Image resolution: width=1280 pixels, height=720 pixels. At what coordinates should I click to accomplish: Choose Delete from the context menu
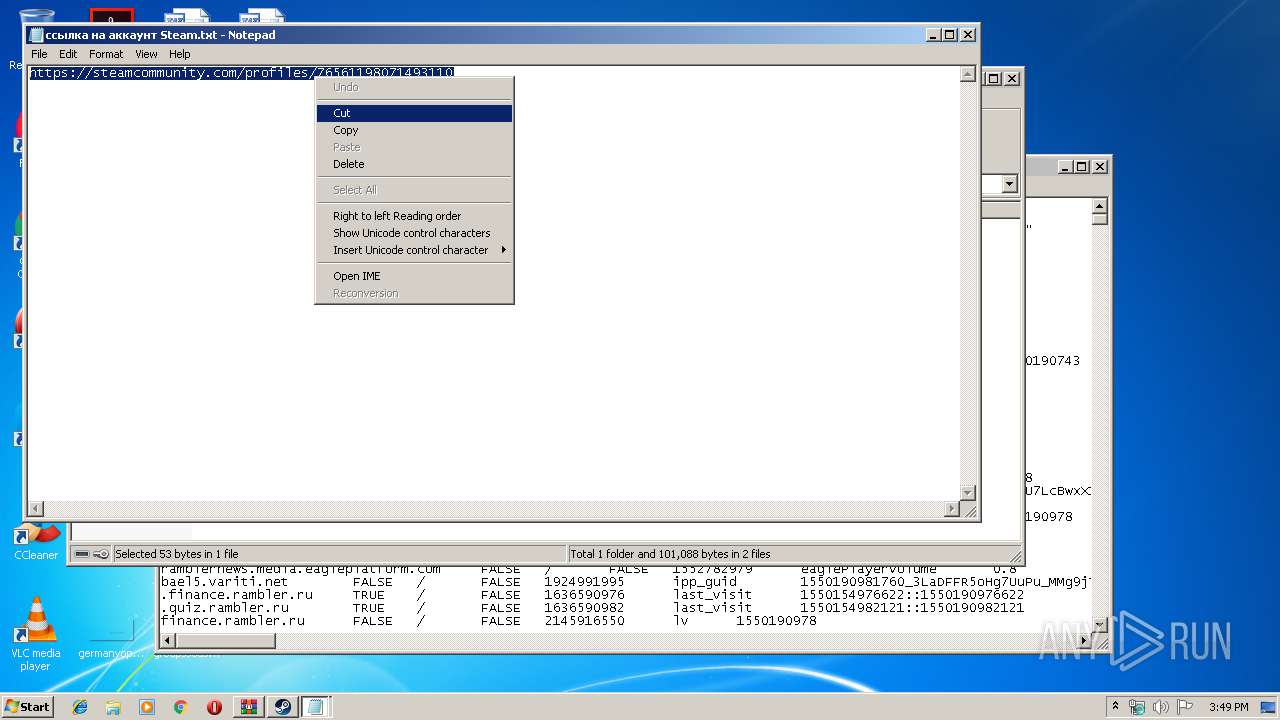tap(414, 164)
